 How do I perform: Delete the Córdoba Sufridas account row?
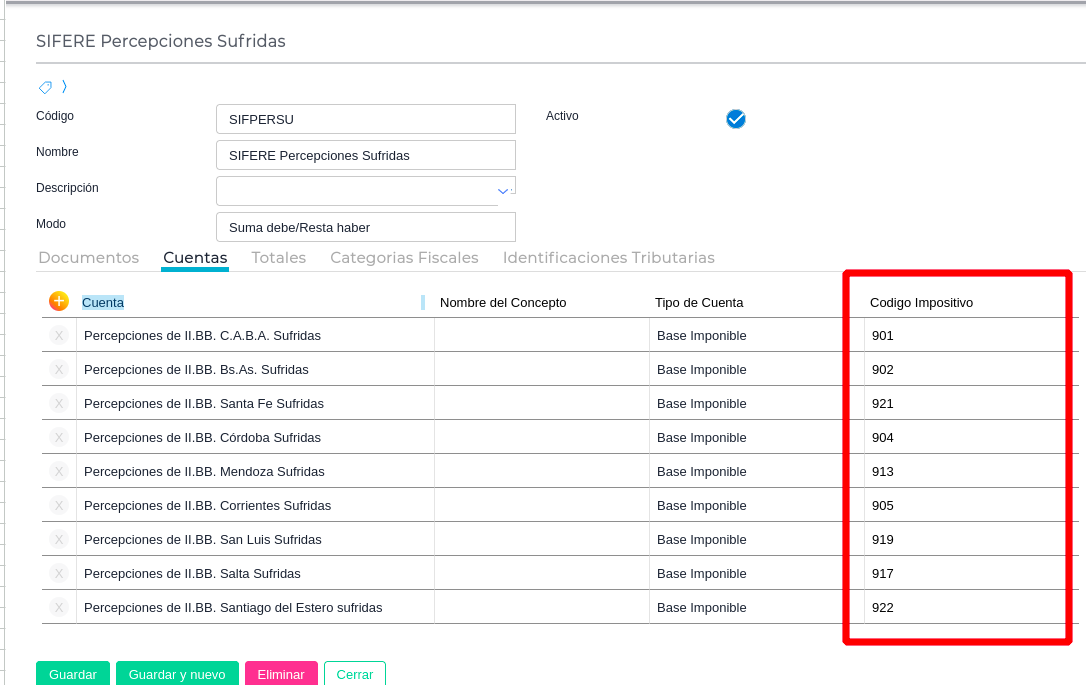click(x=59, y=438)
